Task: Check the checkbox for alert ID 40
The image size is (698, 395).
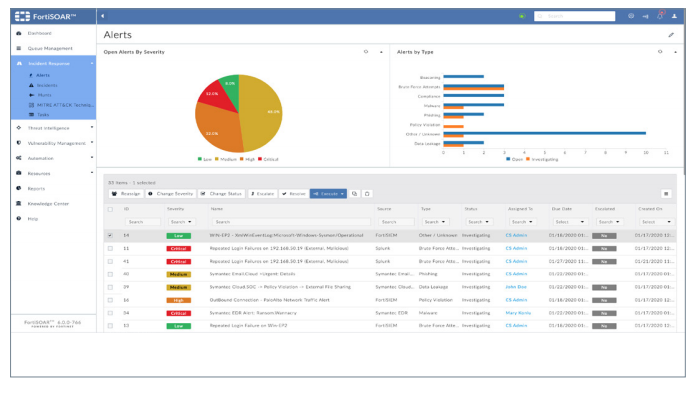Action: coord(110,274)
